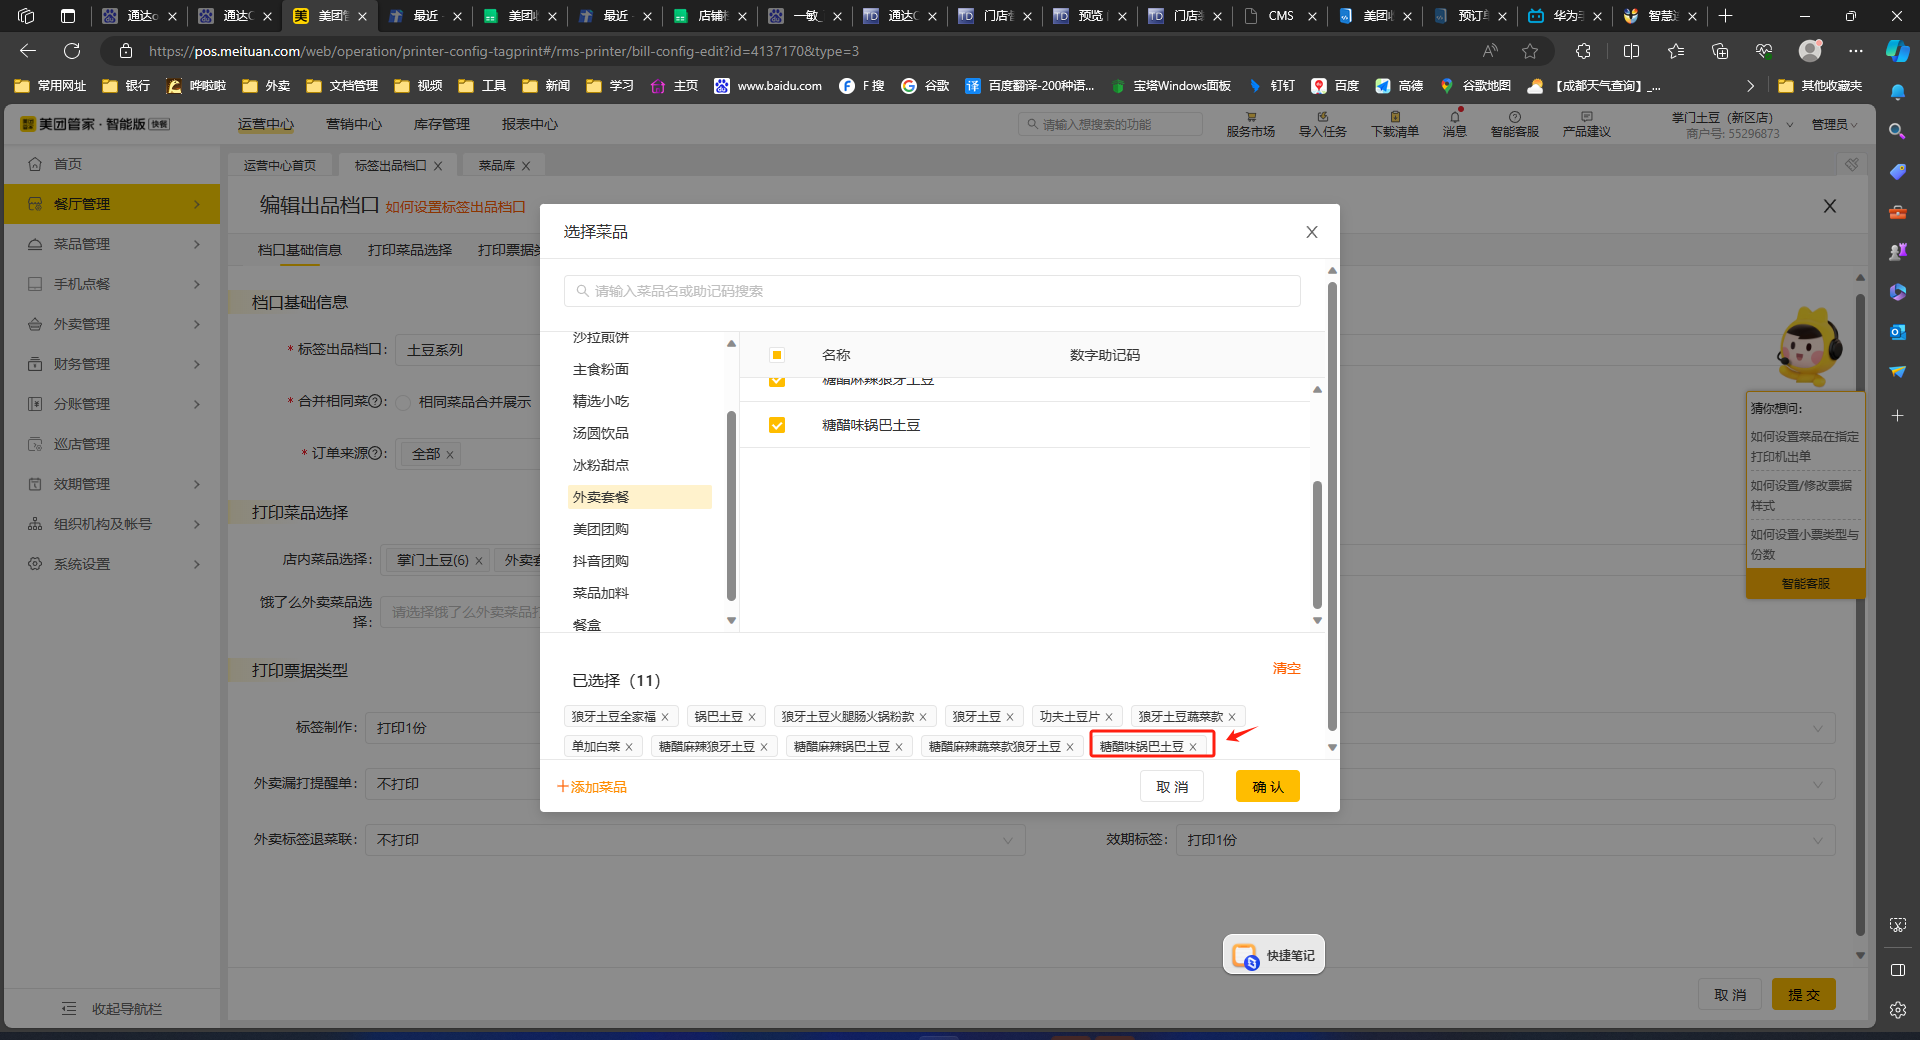This screenshot has width=1920, height=1040.
Task: Switch to 运营中心首页 tab
Action: 280,165
